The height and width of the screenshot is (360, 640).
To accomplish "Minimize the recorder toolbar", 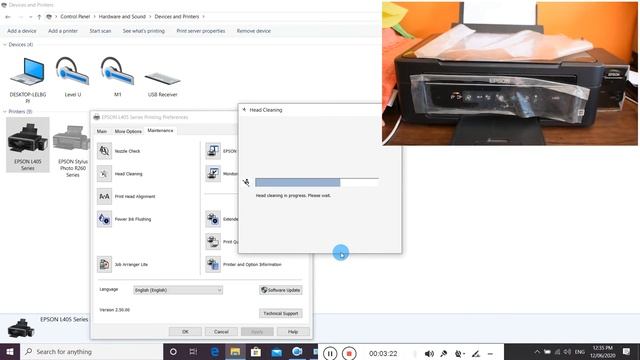I will point(490,353).
